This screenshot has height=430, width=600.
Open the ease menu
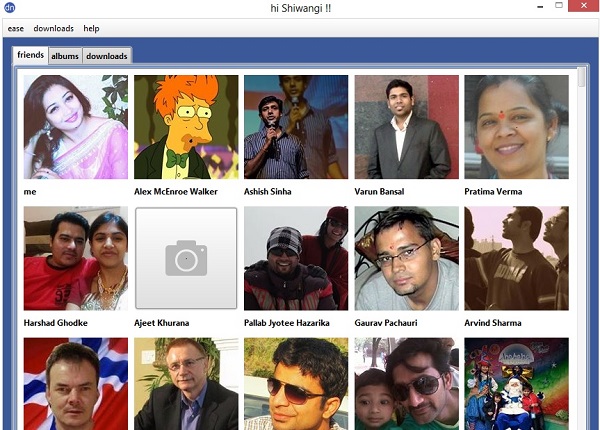pos(16,29)
